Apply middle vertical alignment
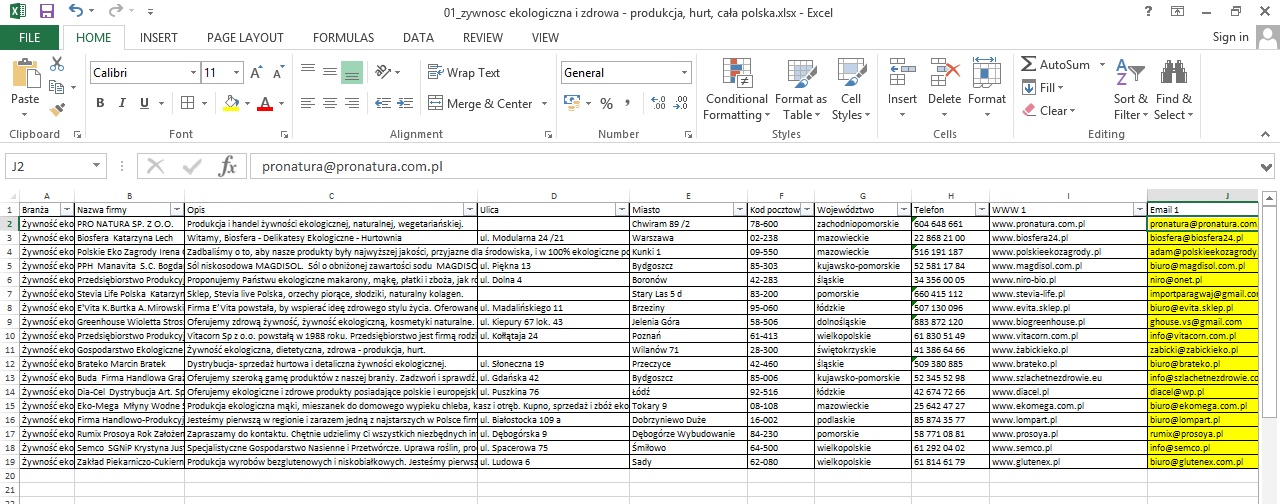1280x504 pixels. [x=329, y=73]
